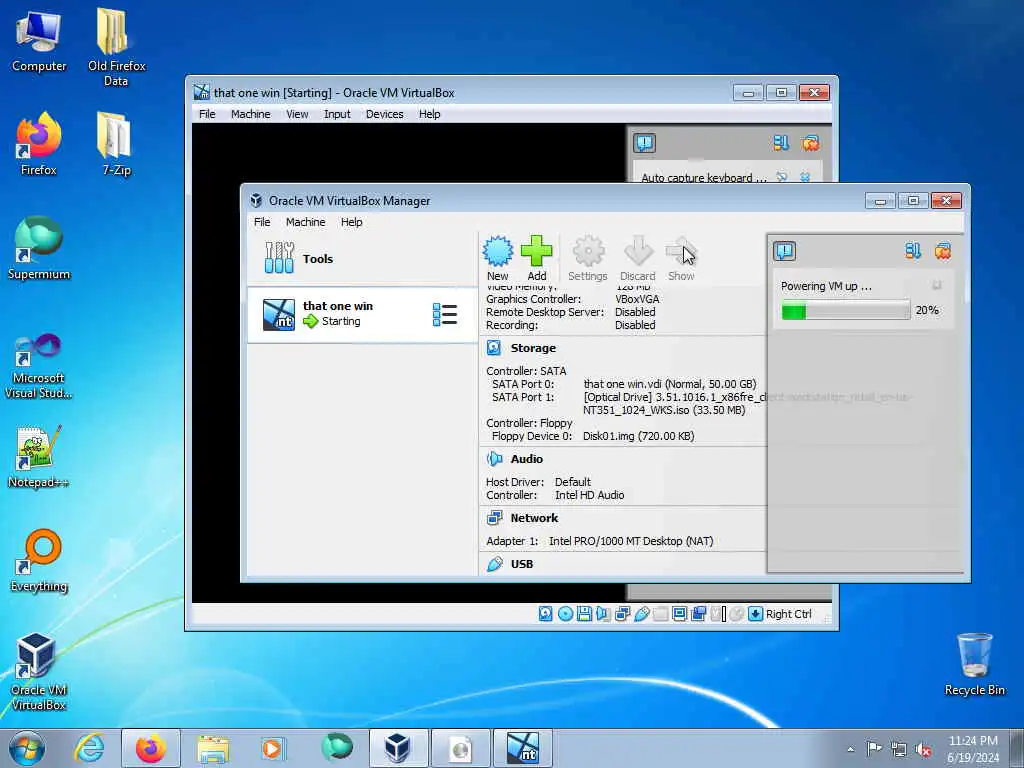
Task: Click the muted volume tray icon
Action: click(923, 749)
